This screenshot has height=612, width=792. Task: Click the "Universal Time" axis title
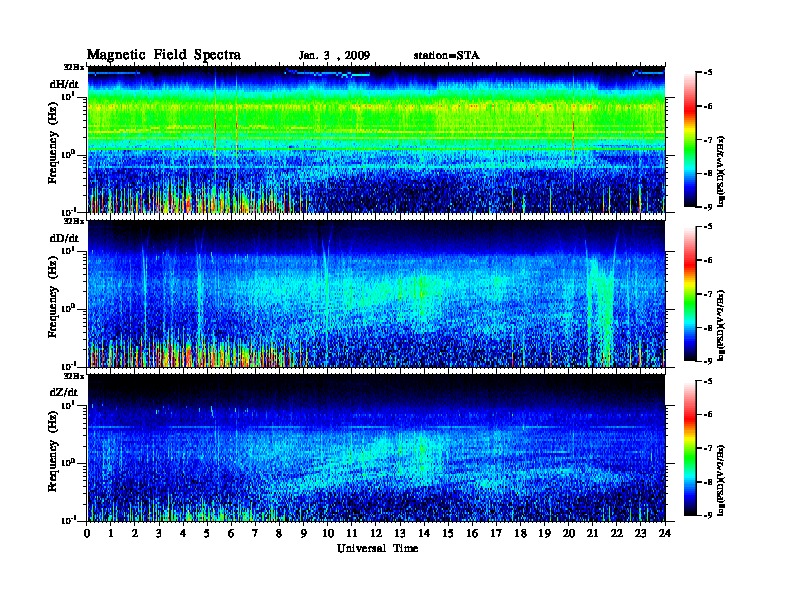point(377,548)
